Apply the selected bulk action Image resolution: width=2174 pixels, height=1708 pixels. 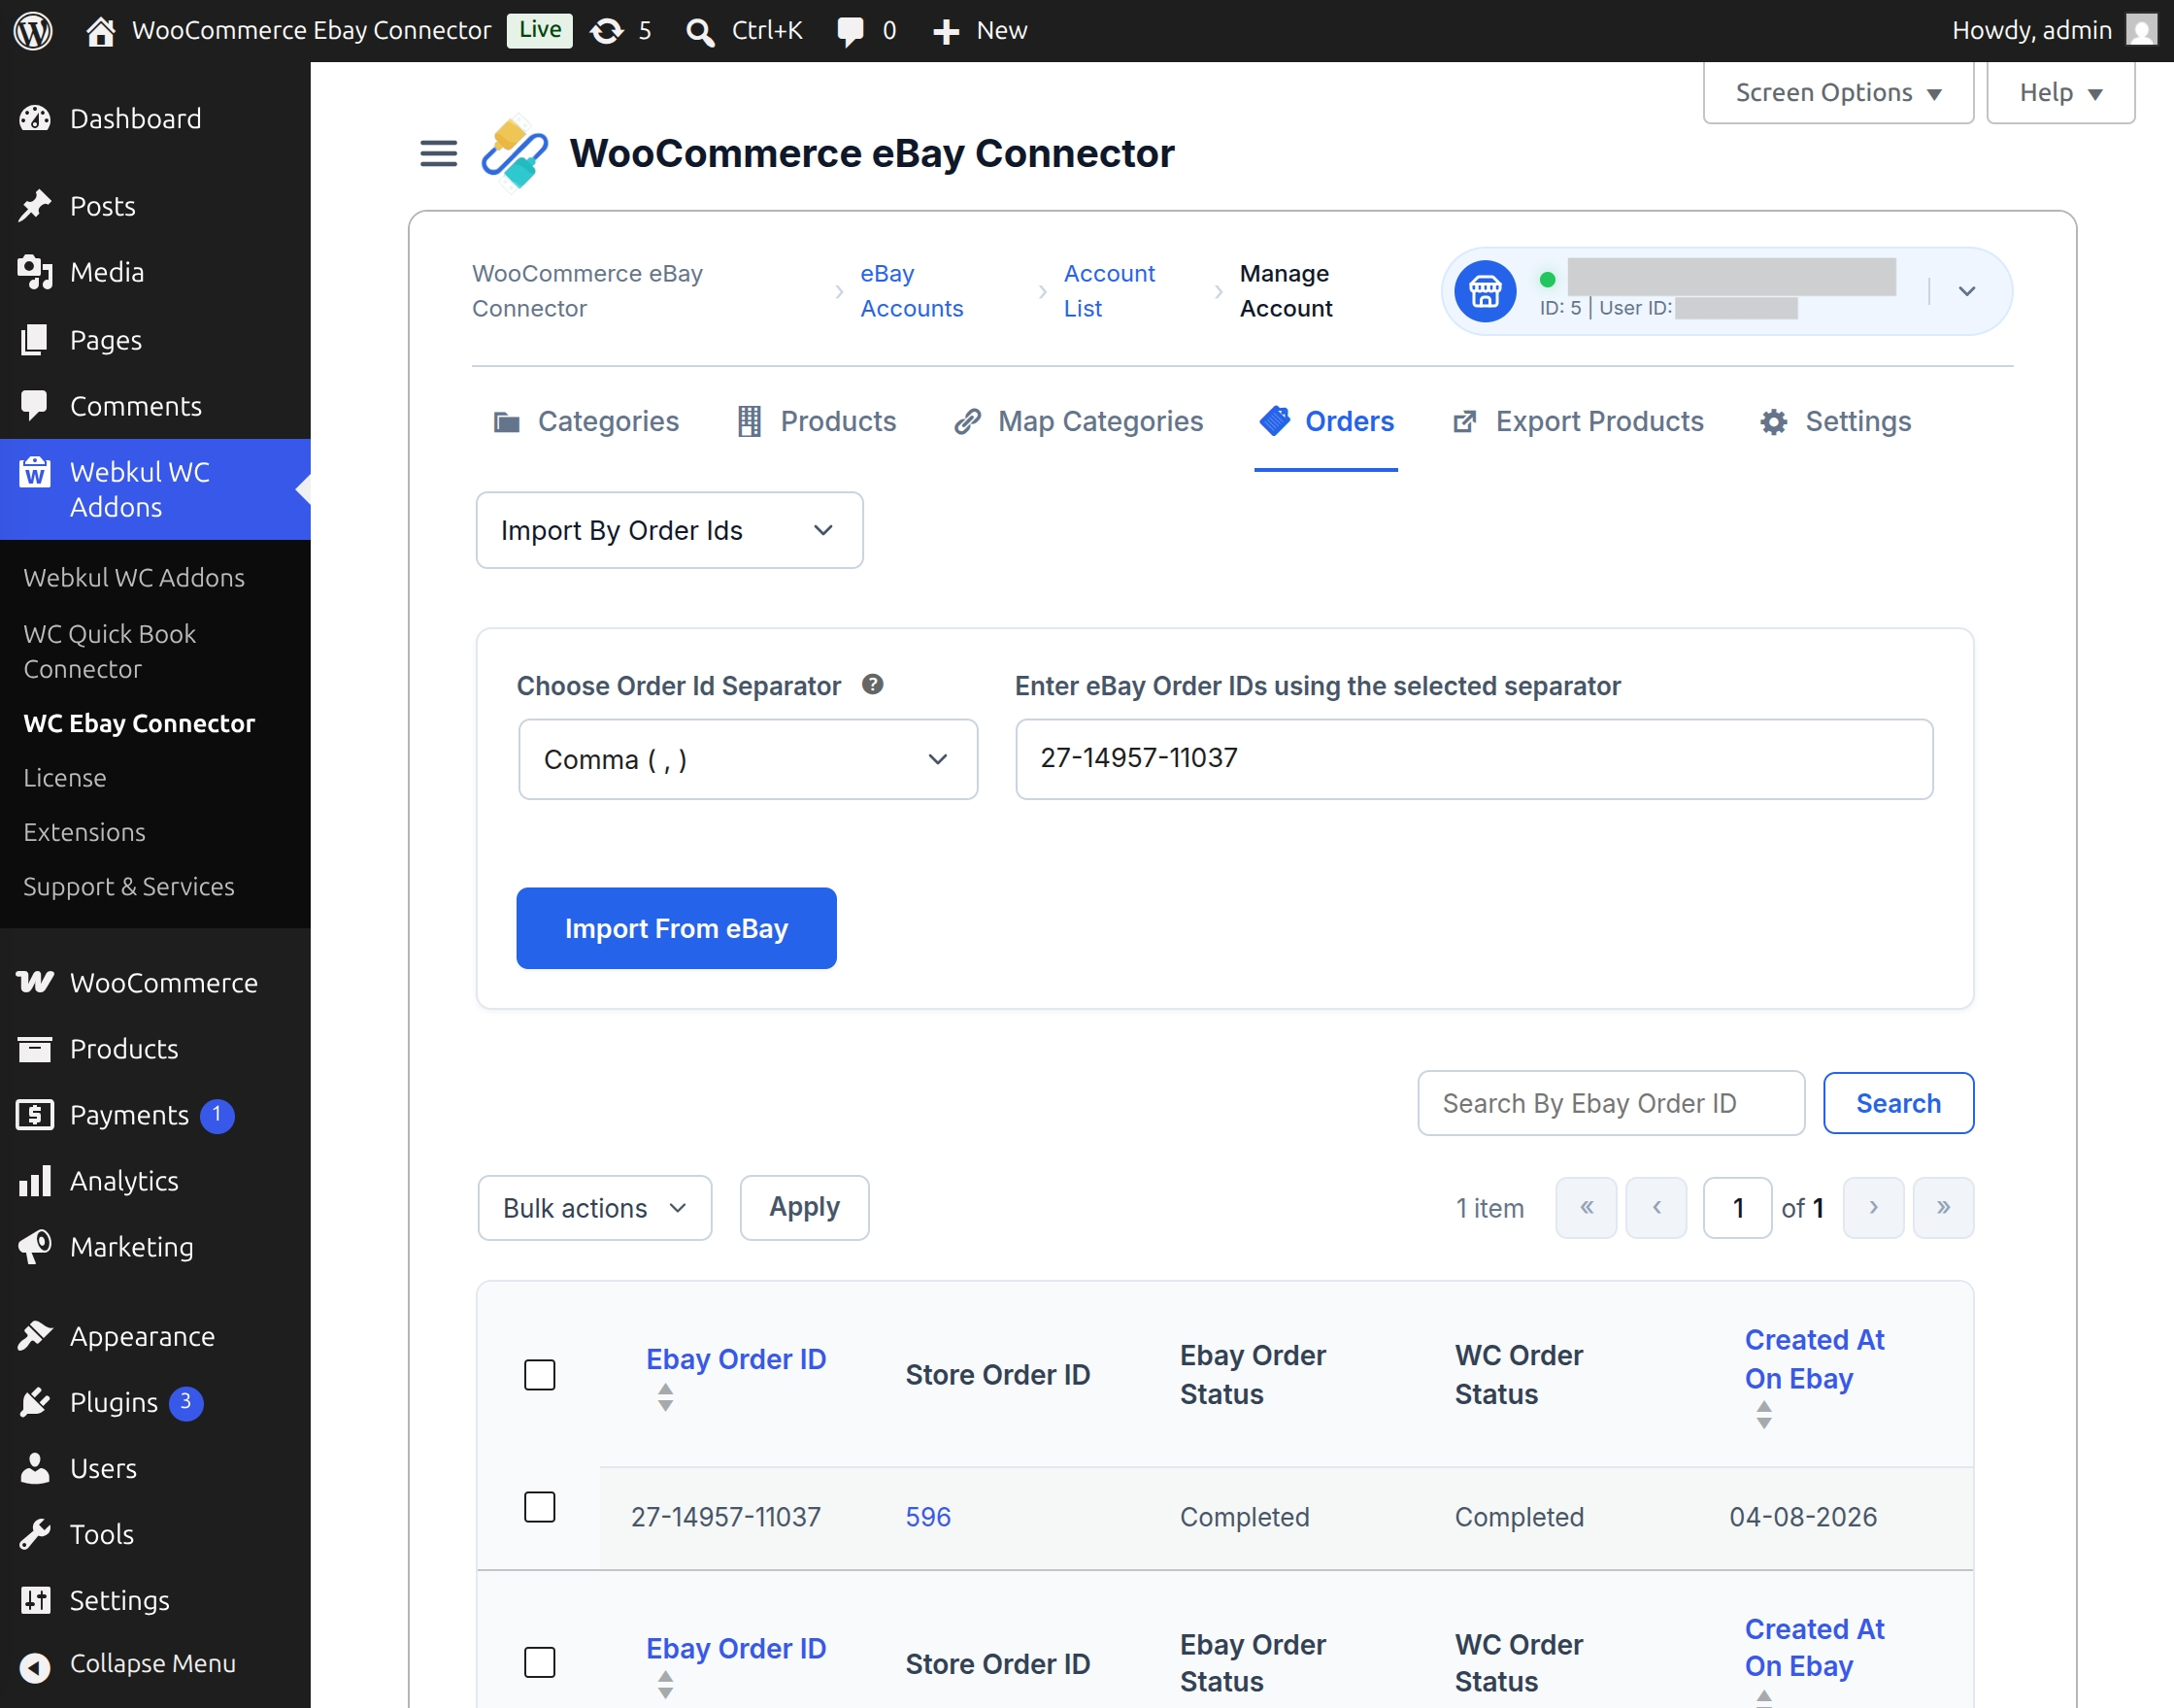(804, 1208)
